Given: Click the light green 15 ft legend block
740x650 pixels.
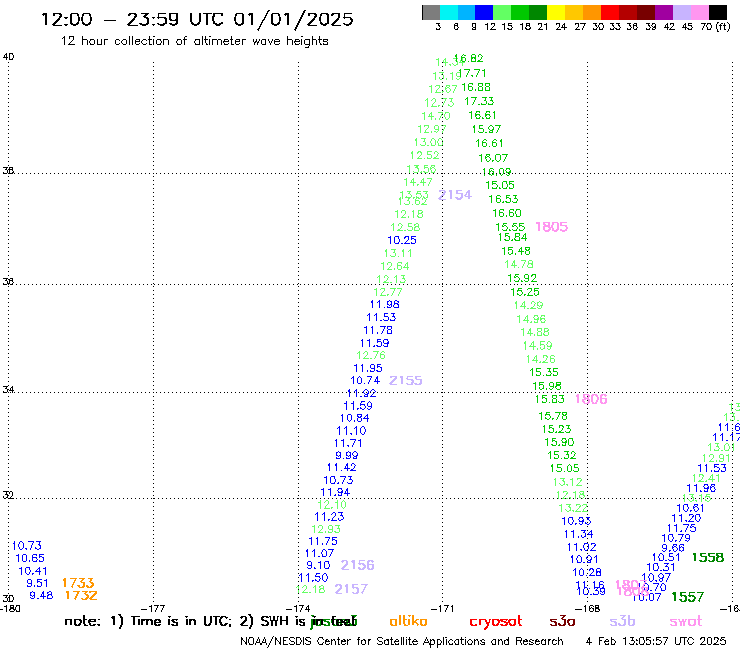Looking at the screenshot, I should 502,12.
